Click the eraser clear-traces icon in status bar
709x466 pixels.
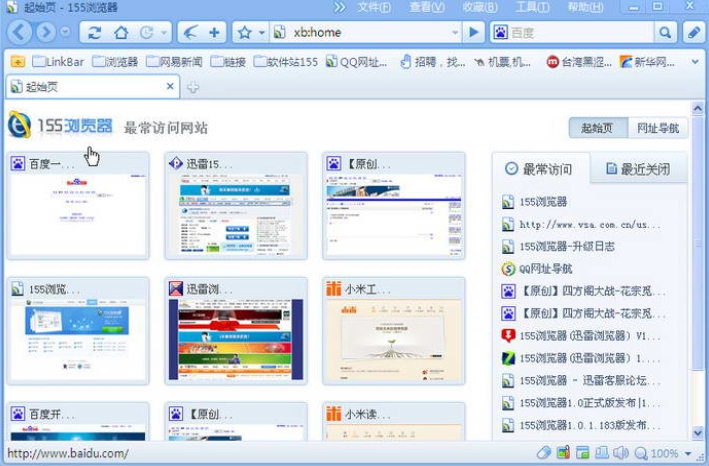click(544, 452)
